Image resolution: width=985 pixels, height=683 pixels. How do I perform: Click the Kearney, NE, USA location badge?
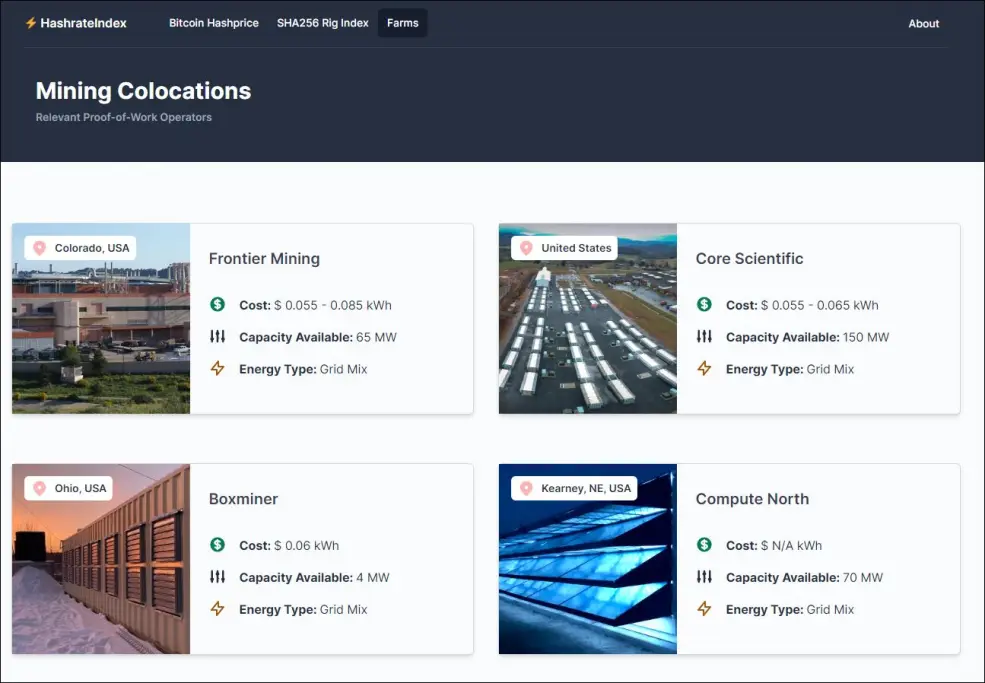[x=574, y=488]
